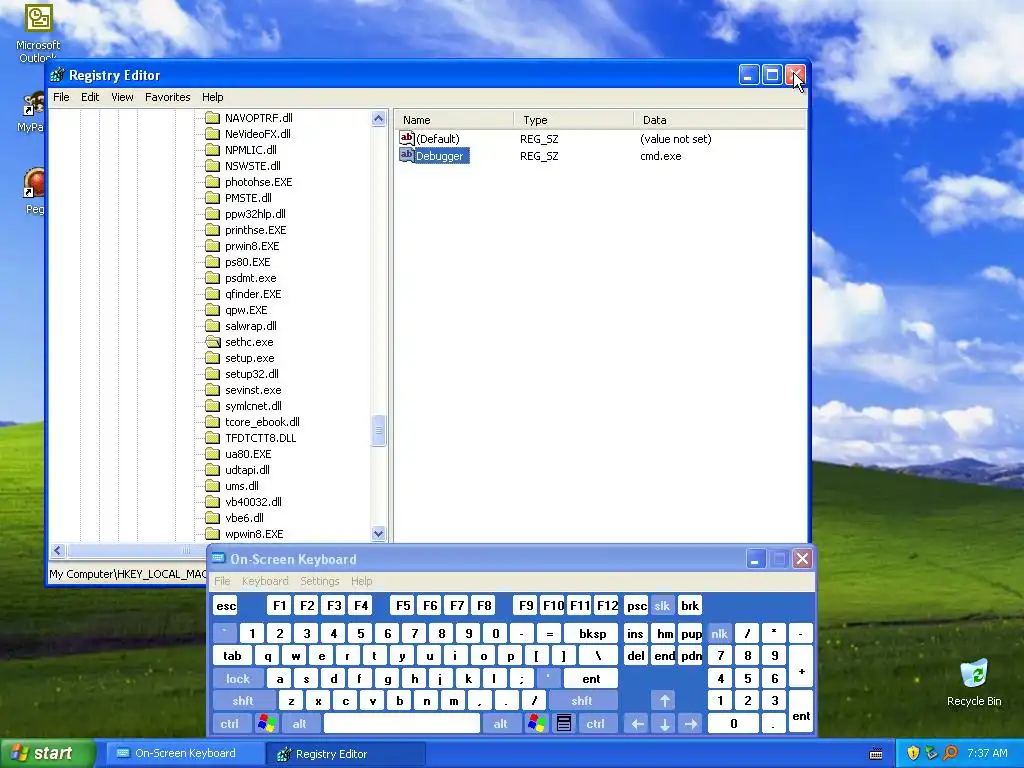Screen dimensions: 1024x768
Task: Click the tree pane scroll up arrow
Action: (x=378, y=118)
